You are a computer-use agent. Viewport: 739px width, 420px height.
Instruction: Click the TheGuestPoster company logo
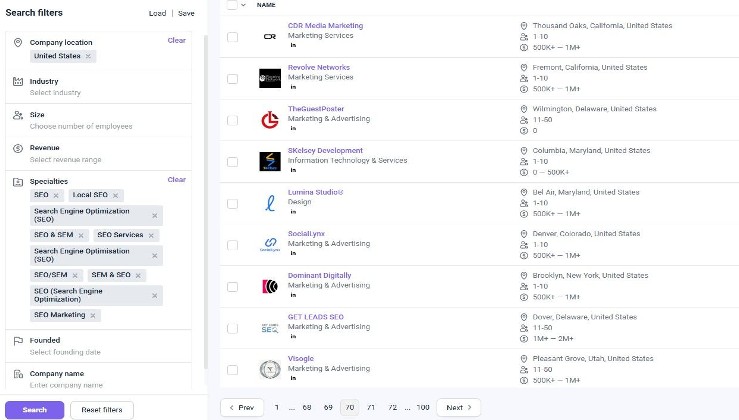(269, 120)
